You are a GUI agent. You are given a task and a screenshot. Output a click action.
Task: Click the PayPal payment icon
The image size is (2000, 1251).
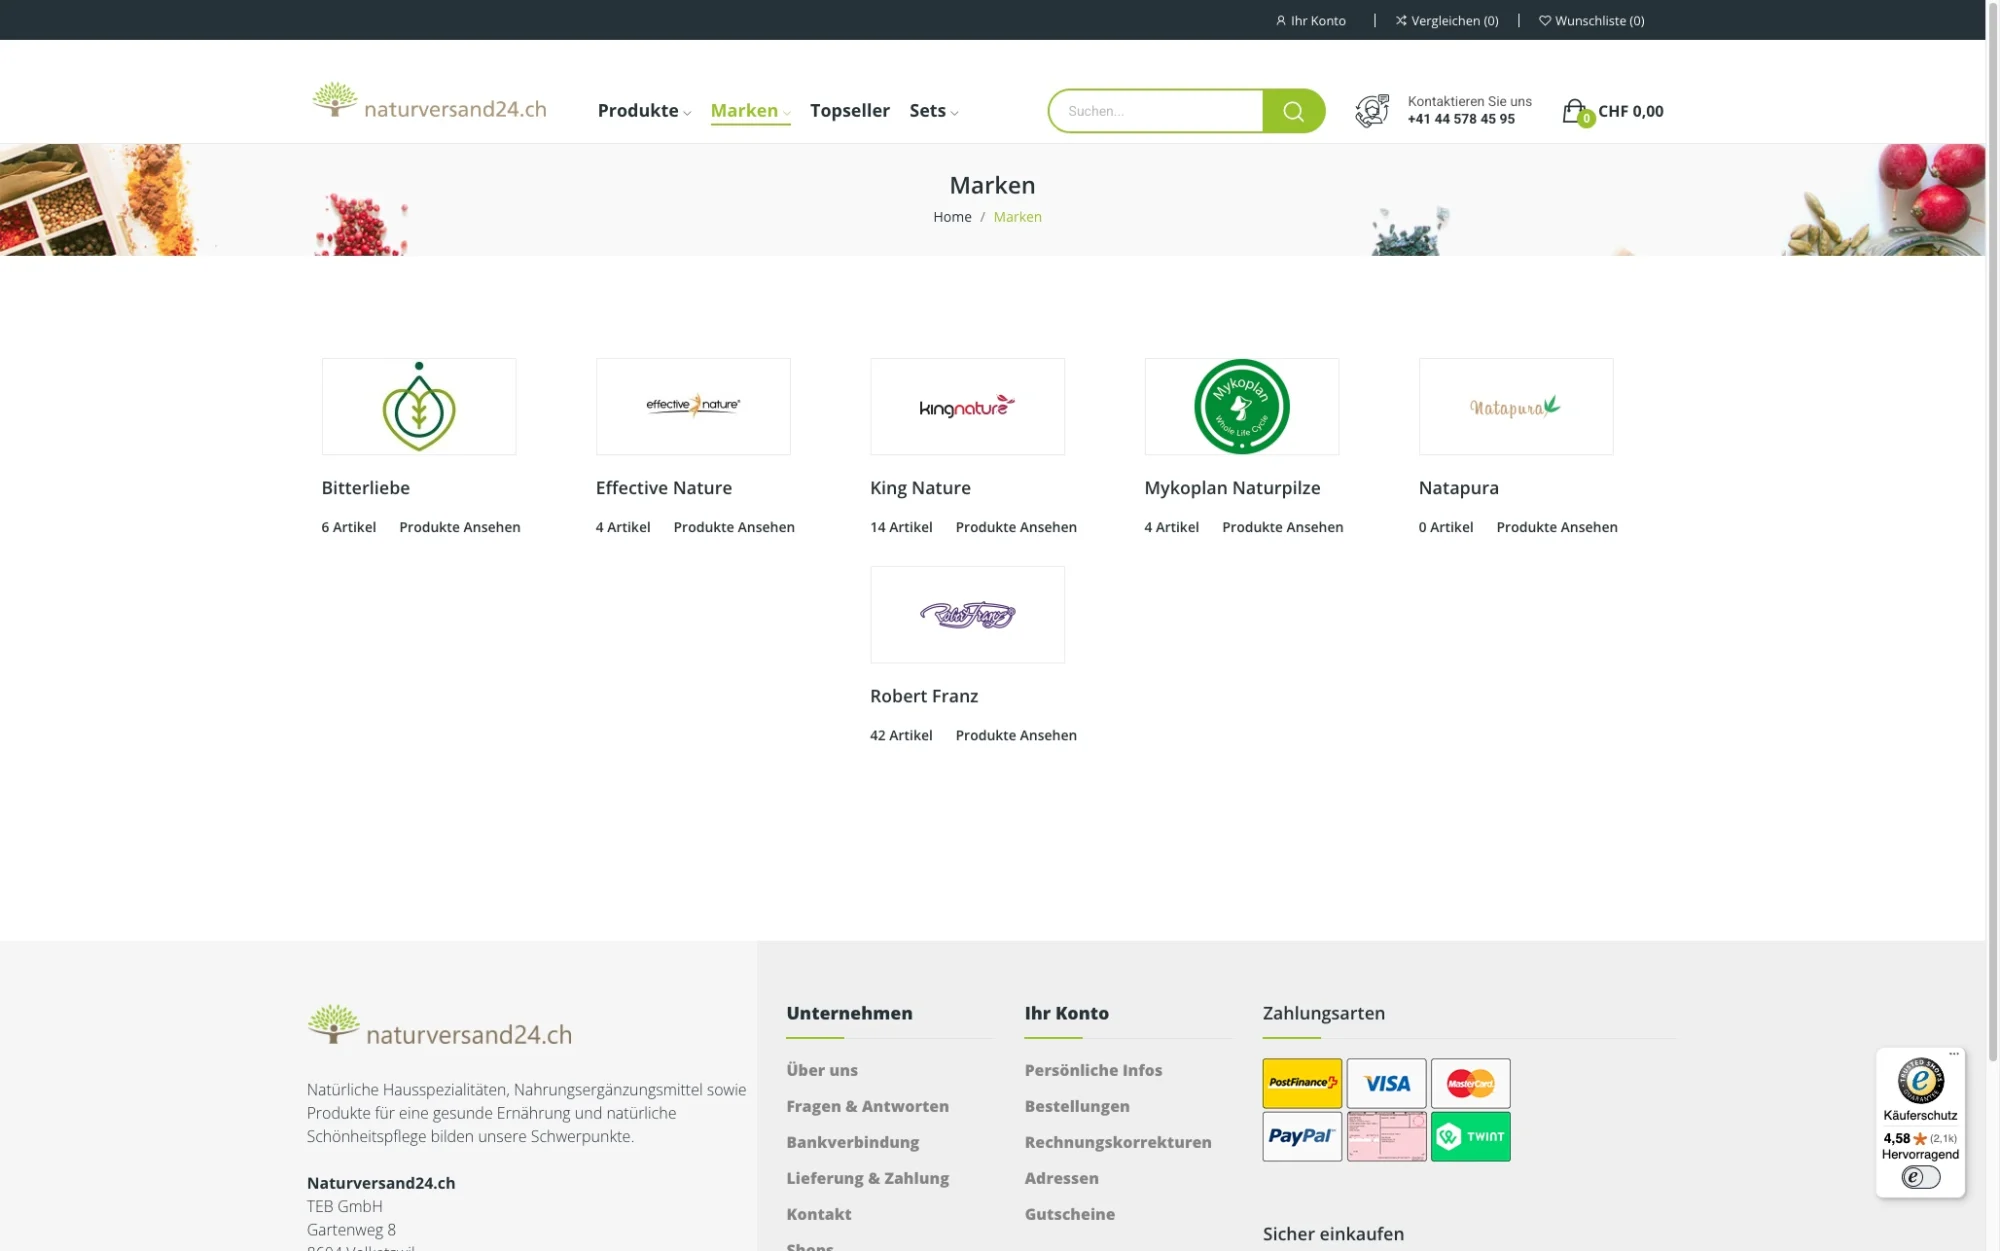pos(1302,1136)
